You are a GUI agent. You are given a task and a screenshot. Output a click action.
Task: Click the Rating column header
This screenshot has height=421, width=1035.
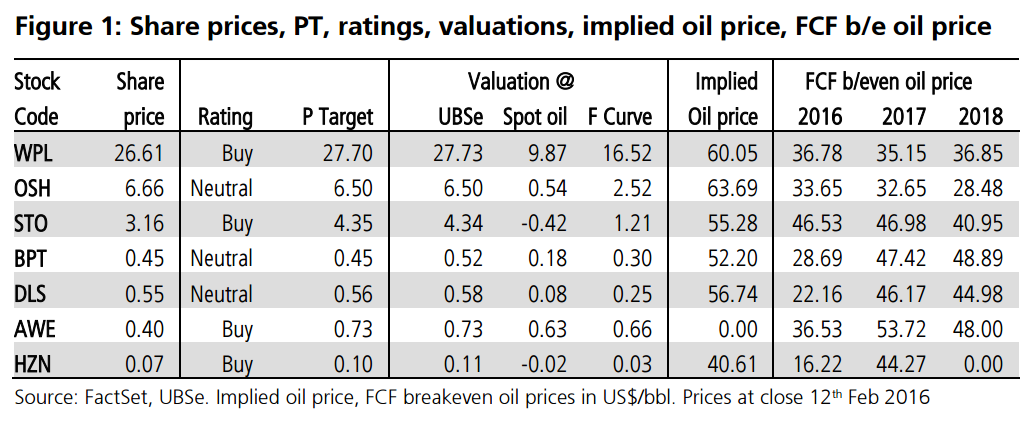[x=226, y=117]
